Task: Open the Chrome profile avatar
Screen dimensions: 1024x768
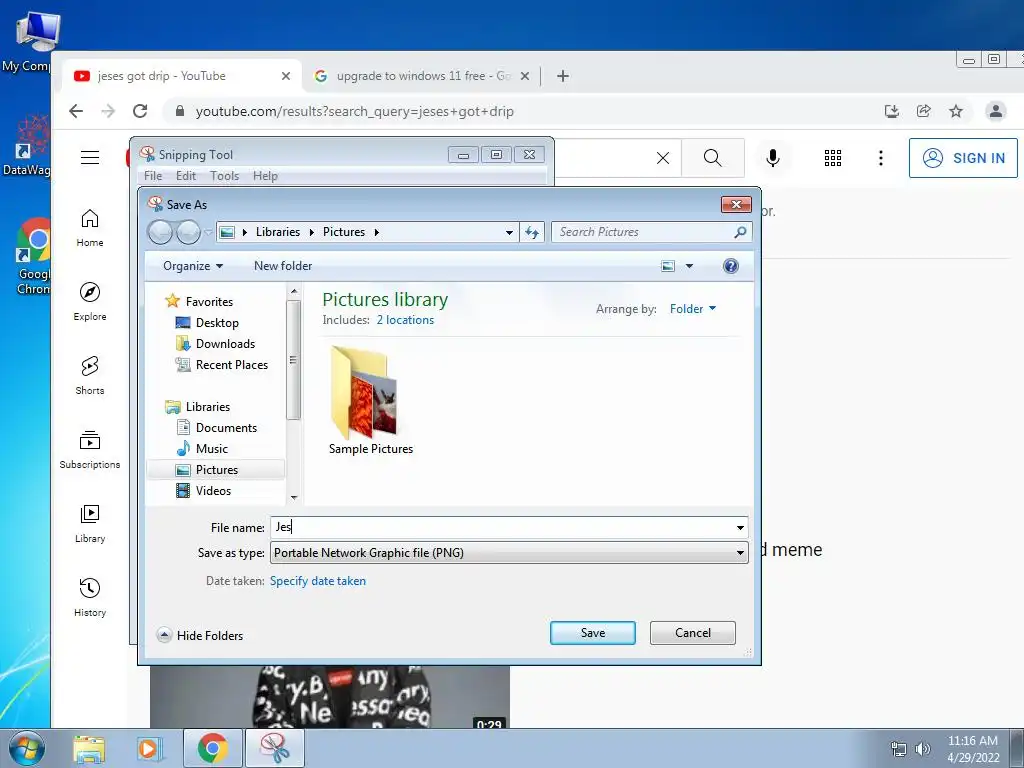Action: [x=995, y=111]
